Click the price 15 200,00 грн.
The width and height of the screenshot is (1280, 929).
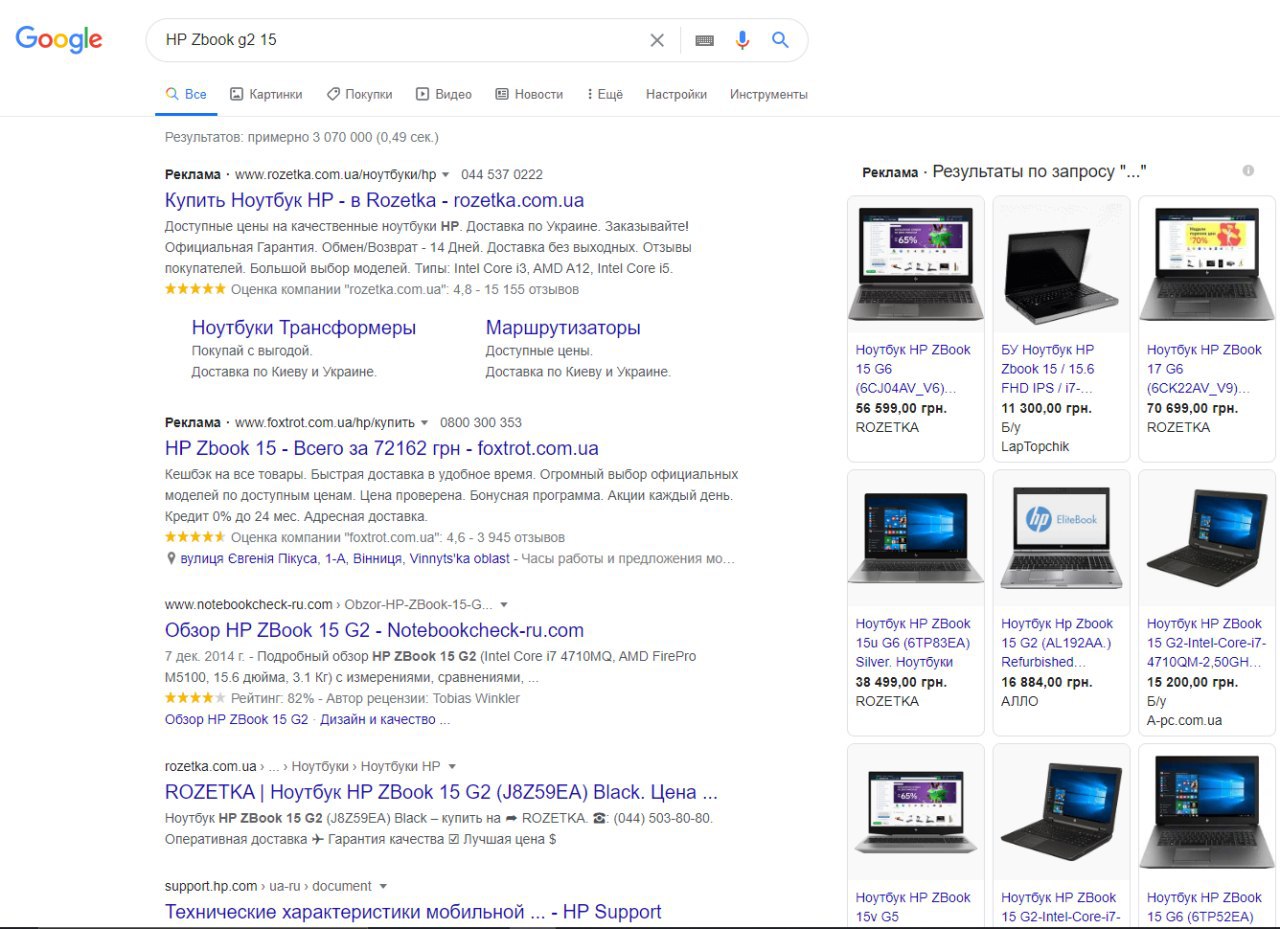(1192, 682)
